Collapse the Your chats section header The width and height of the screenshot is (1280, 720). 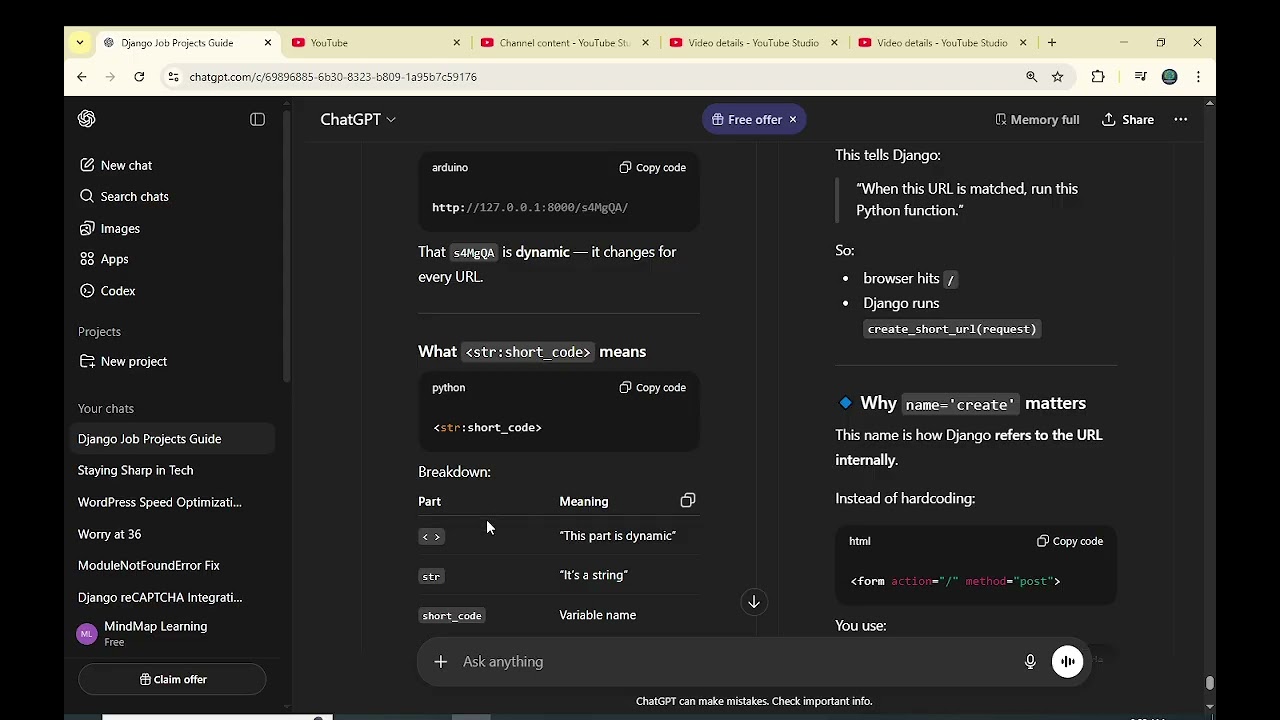pyautogui.click(x=106, y=408)
